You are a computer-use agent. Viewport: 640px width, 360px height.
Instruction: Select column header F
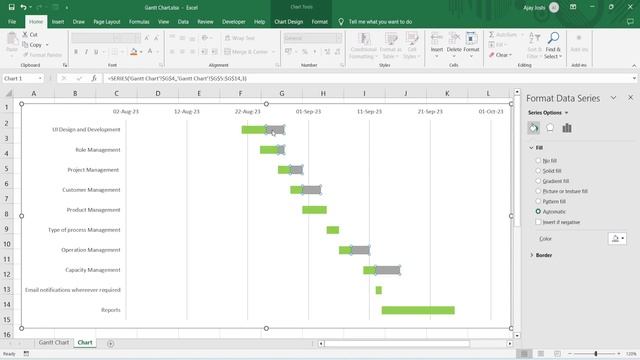coord(240,93)
